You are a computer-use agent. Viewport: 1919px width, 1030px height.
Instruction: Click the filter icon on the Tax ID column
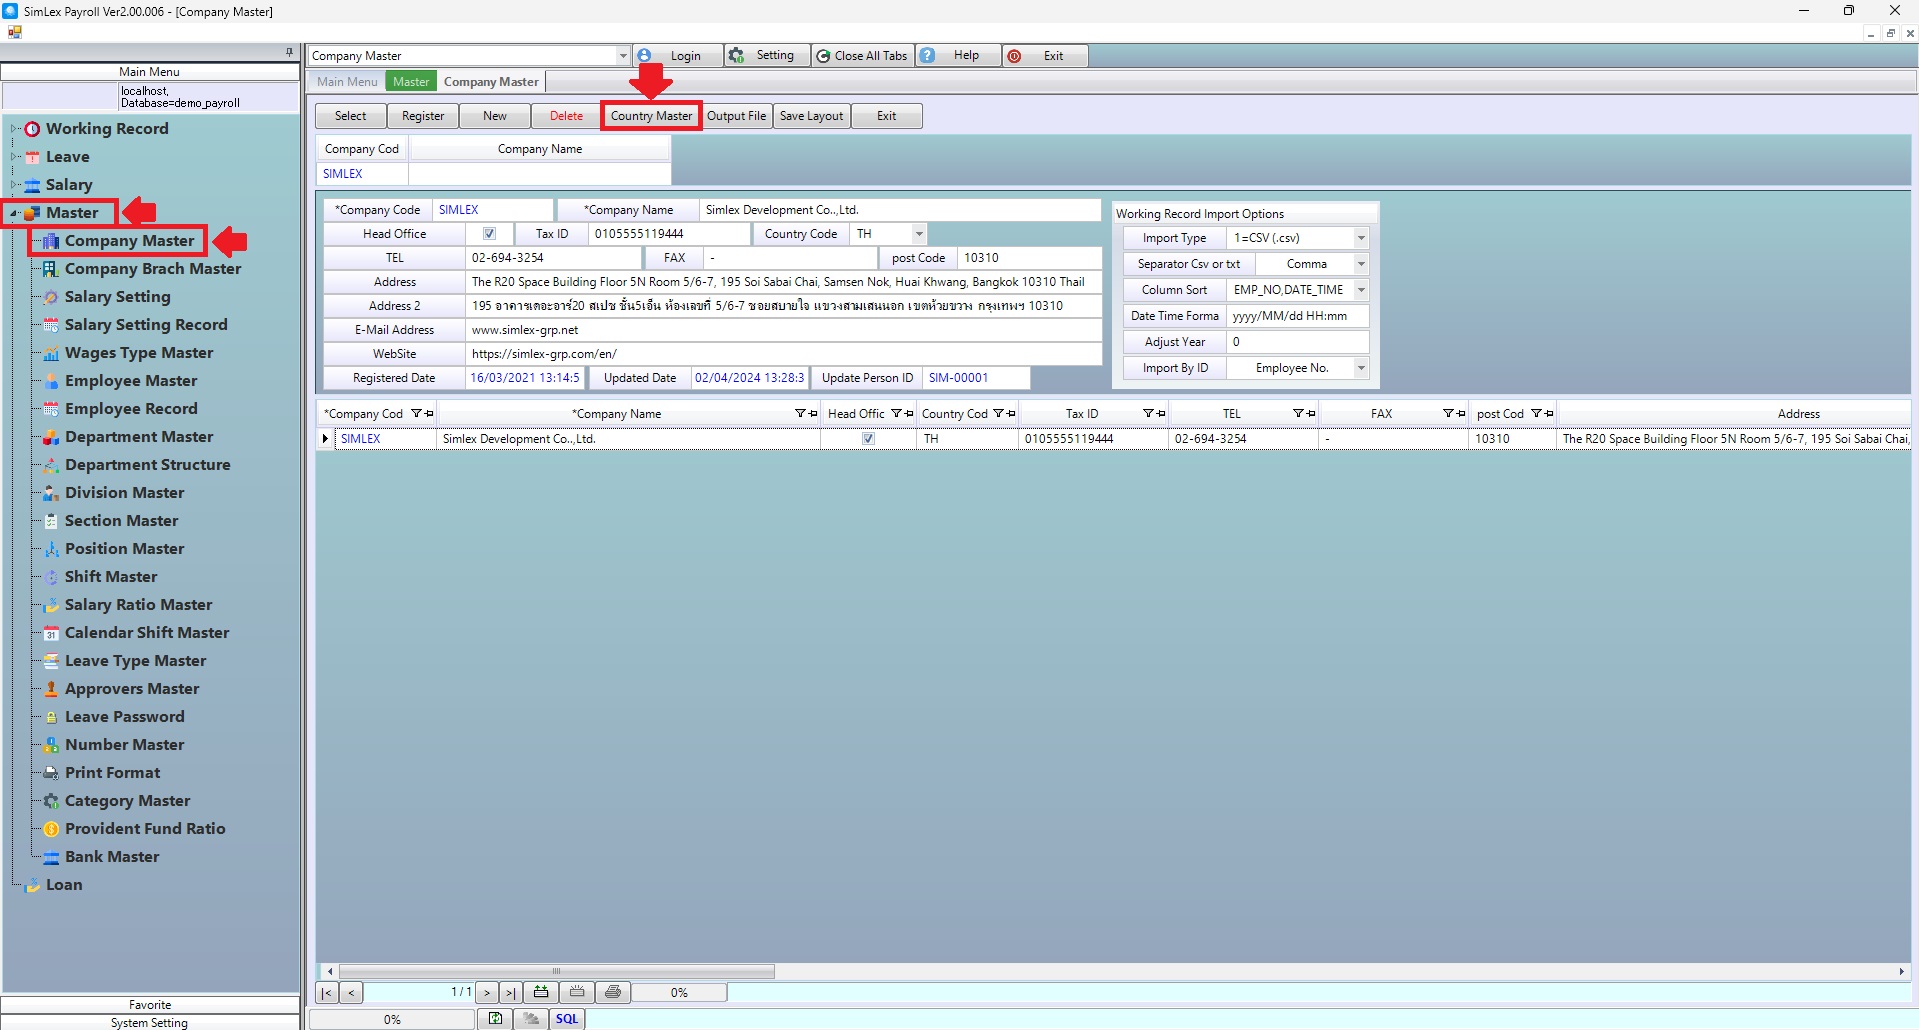pyautogui.click(x=1149, y=414)
